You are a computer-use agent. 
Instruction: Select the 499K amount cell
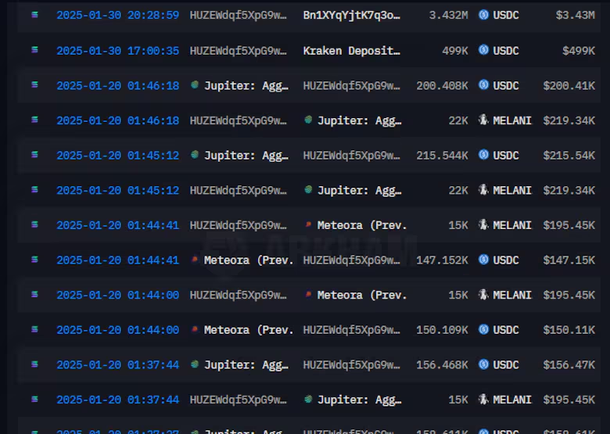455,51
